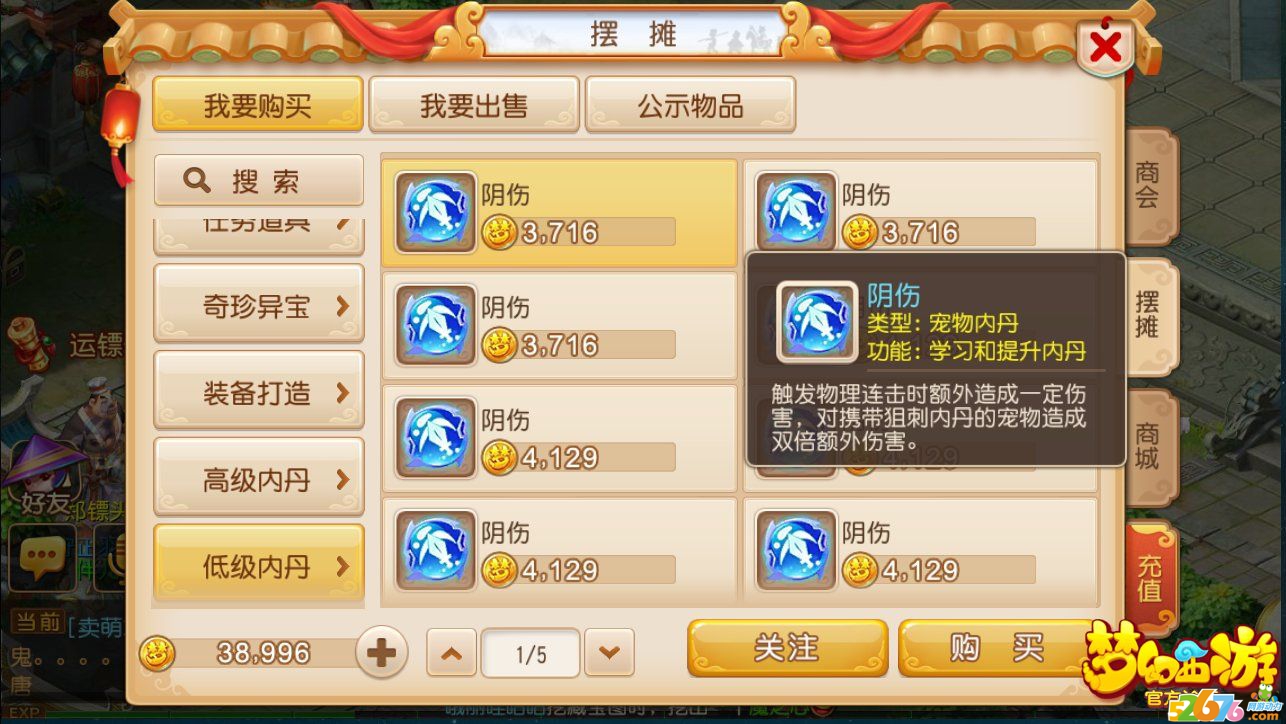Viewport: 1286px width, 724px height.
Task: Switch to the 我要出售 tab
Action: tap(474, 106)
